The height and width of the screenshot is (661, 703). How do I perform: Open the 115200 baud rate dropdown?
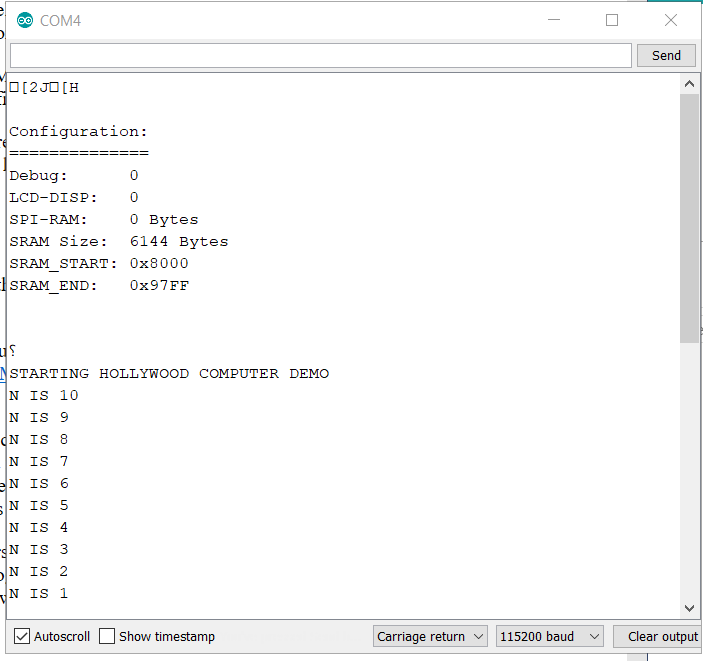tap(550, 636)
